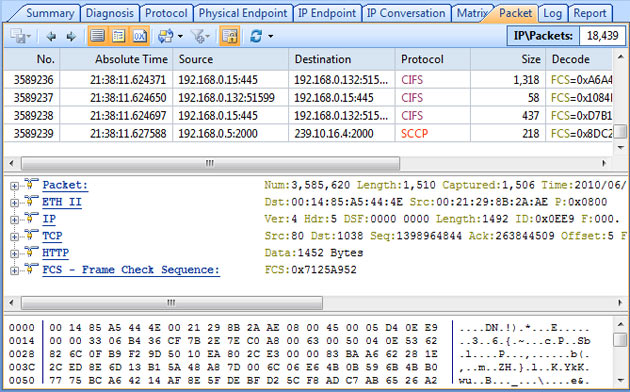Click hex offset row 0000
The image size is (630, 392).
tap(22, 328)
